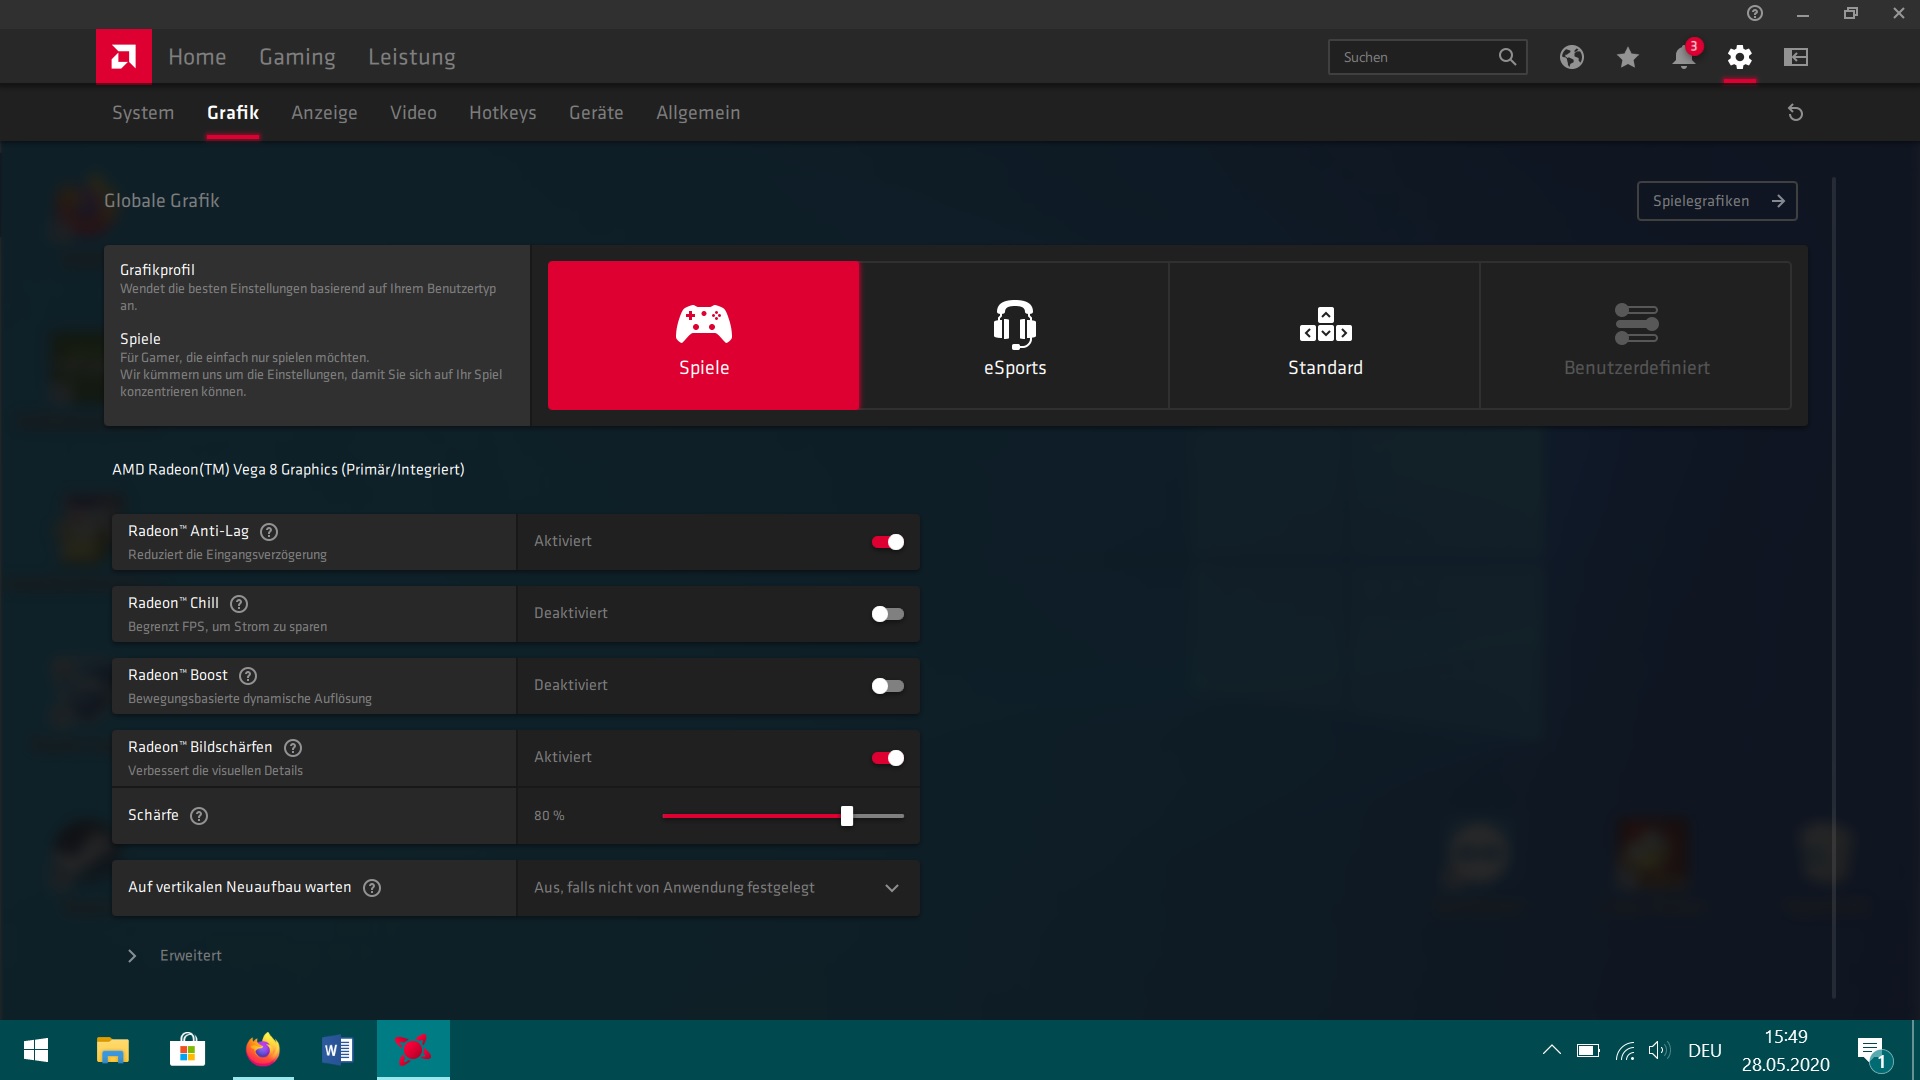Open Firefox from the taskbar
1920x1080 pixels.
(263, 1050)
